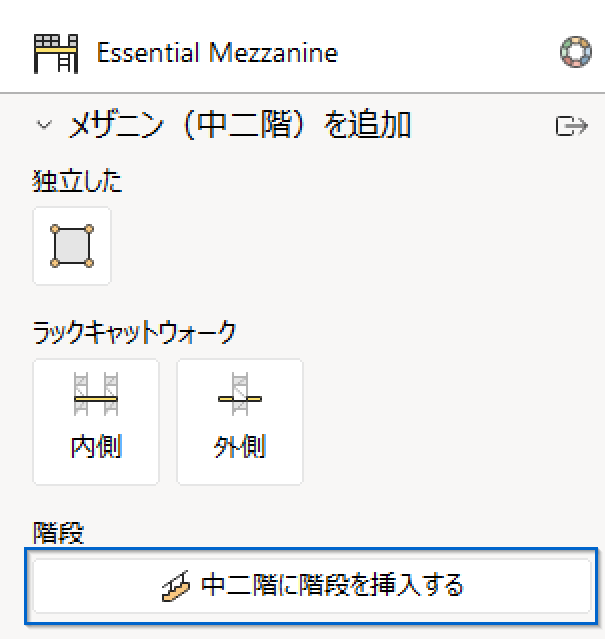Screen dimensions: 605x639
Task: Click the メザニン（中二階）を追加 section header text
Action: (x=240, y=124)
